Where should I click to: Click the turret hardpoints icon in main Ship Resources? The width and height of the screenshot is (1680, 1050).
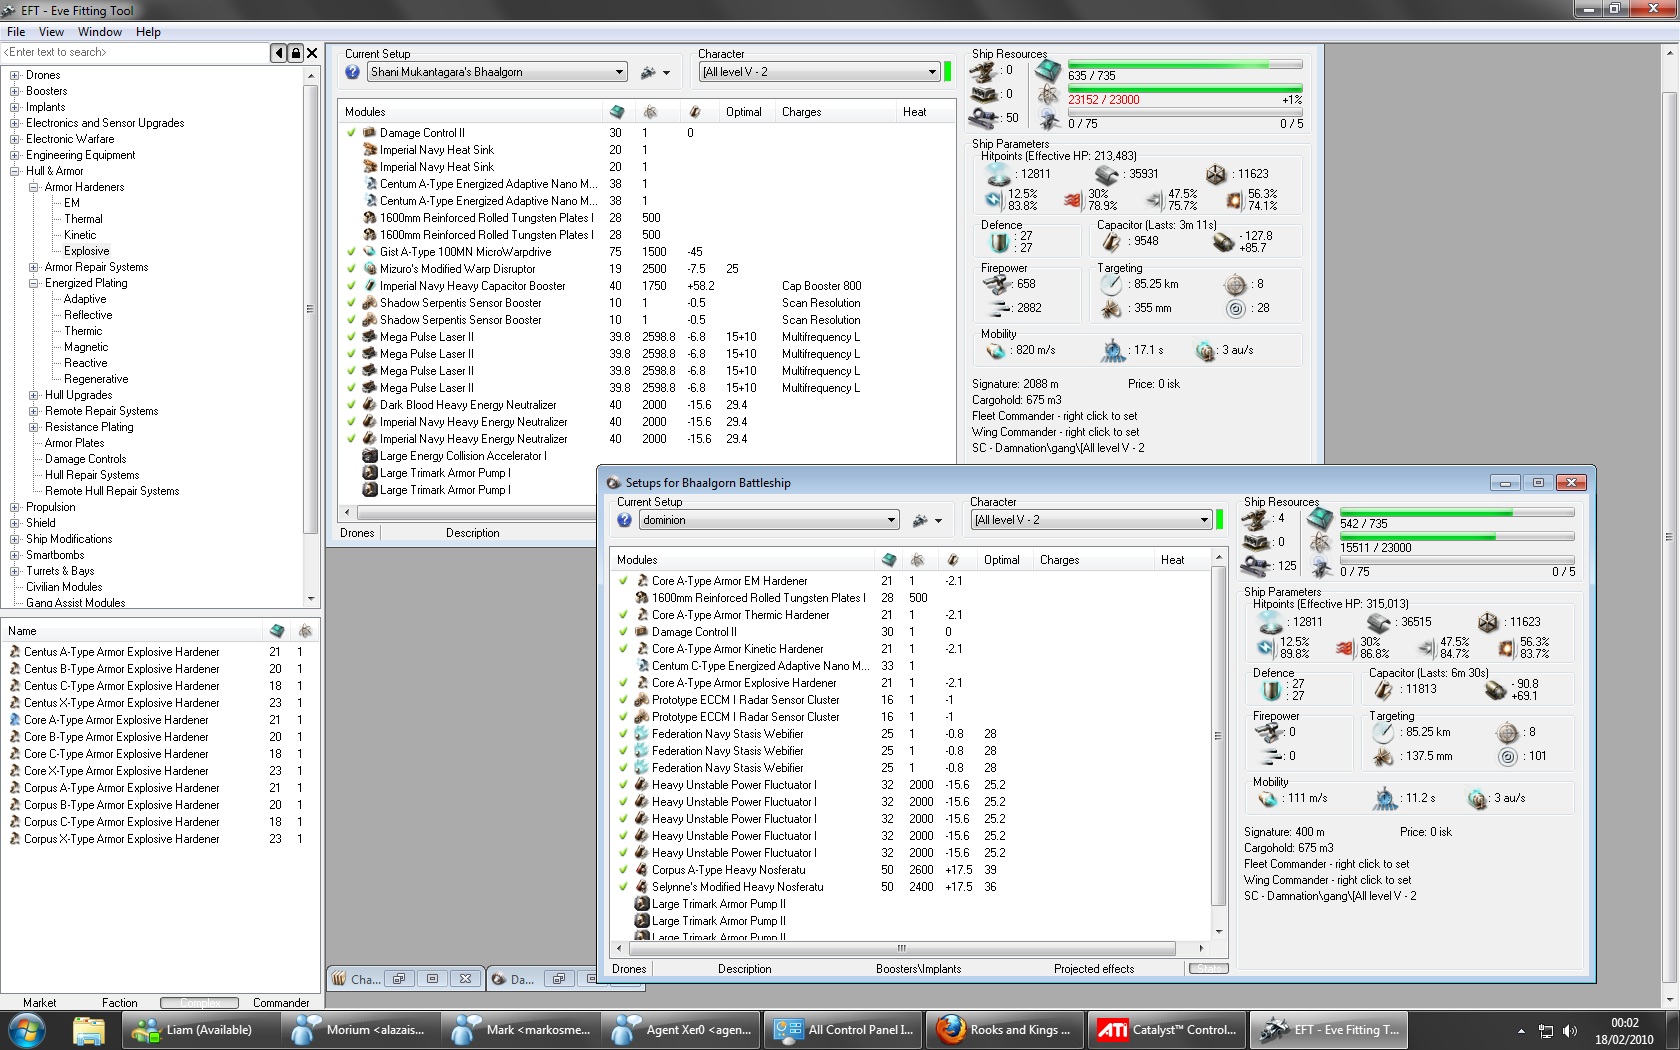(984, 71)
